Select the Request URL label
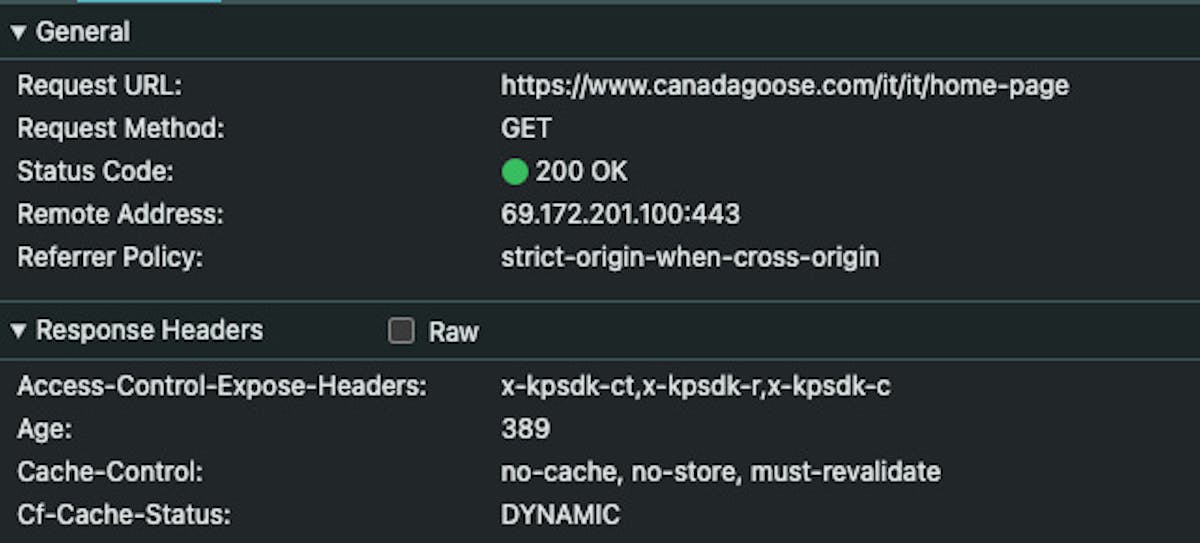 click(x=100, y=86)
